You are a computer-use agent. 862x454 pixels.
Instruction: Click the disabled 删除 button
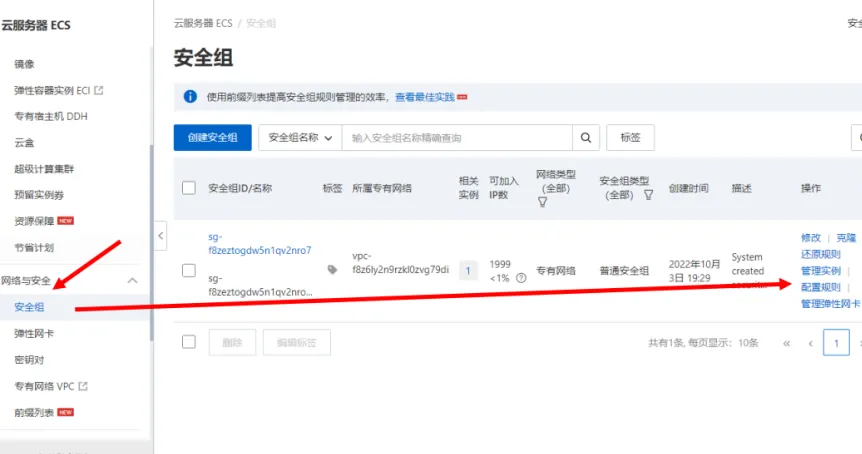[x=233, y=342]
